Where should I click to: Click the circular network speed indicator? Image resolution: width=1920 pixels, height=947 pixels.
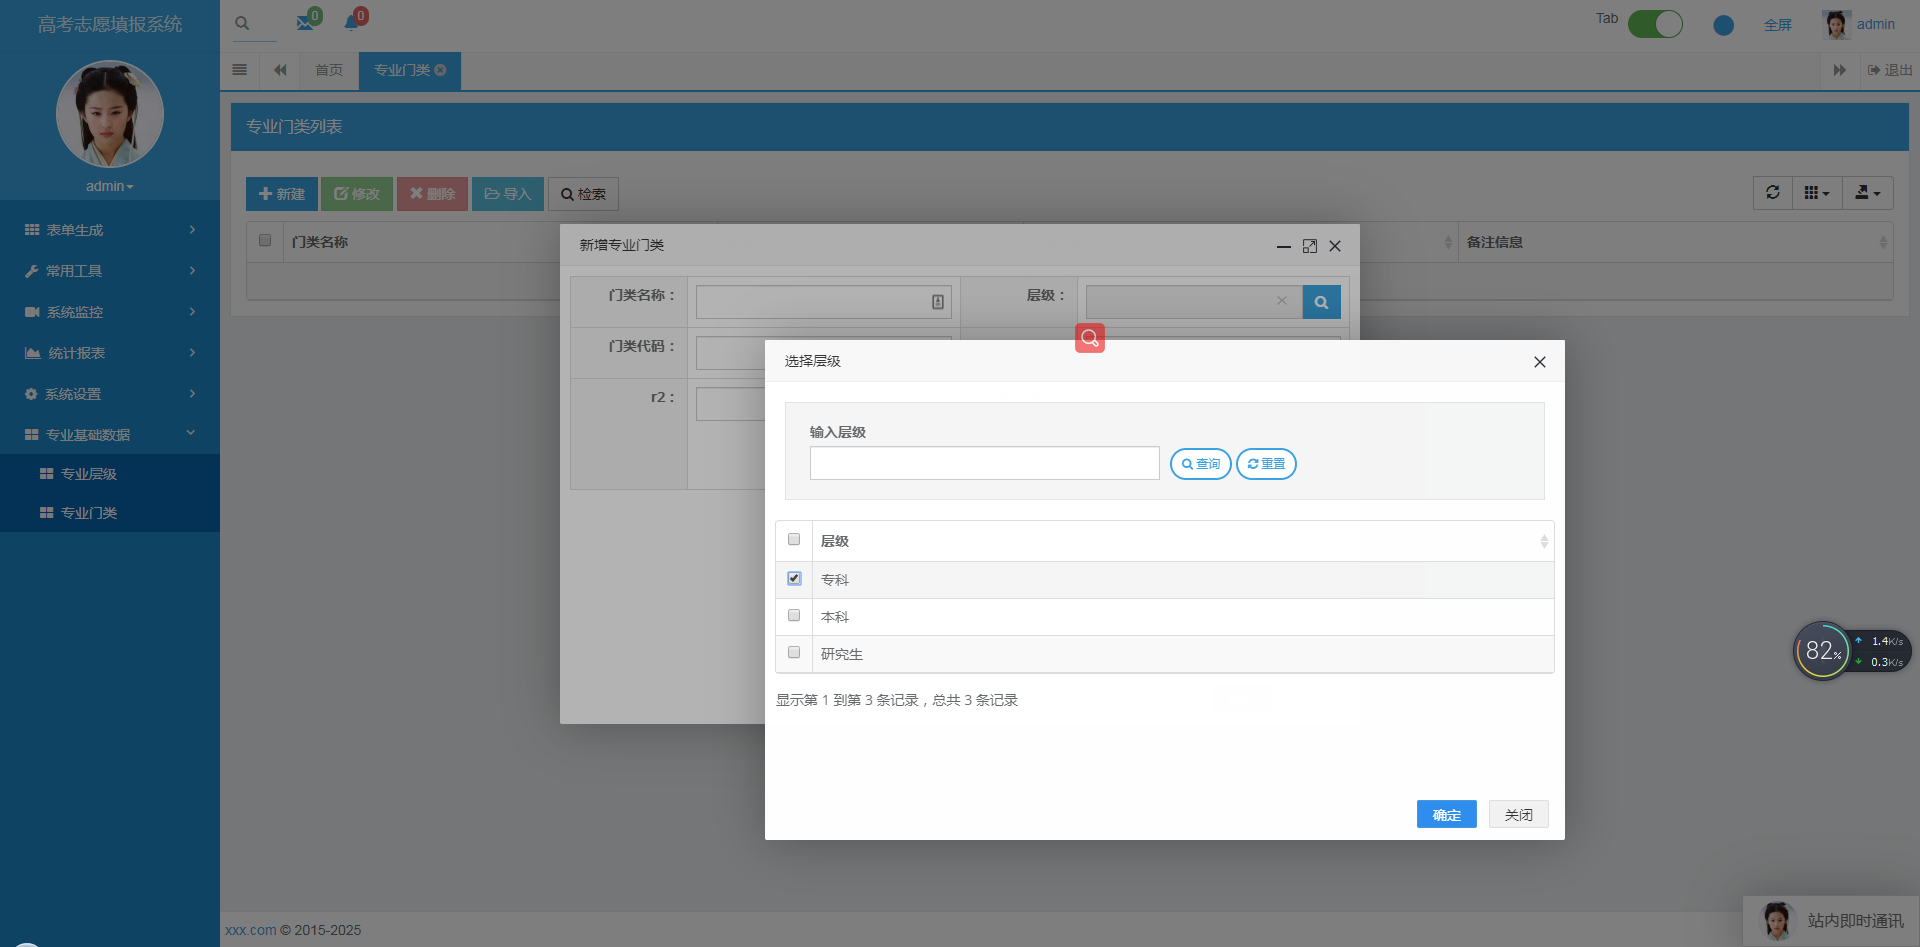(1822, 650)
